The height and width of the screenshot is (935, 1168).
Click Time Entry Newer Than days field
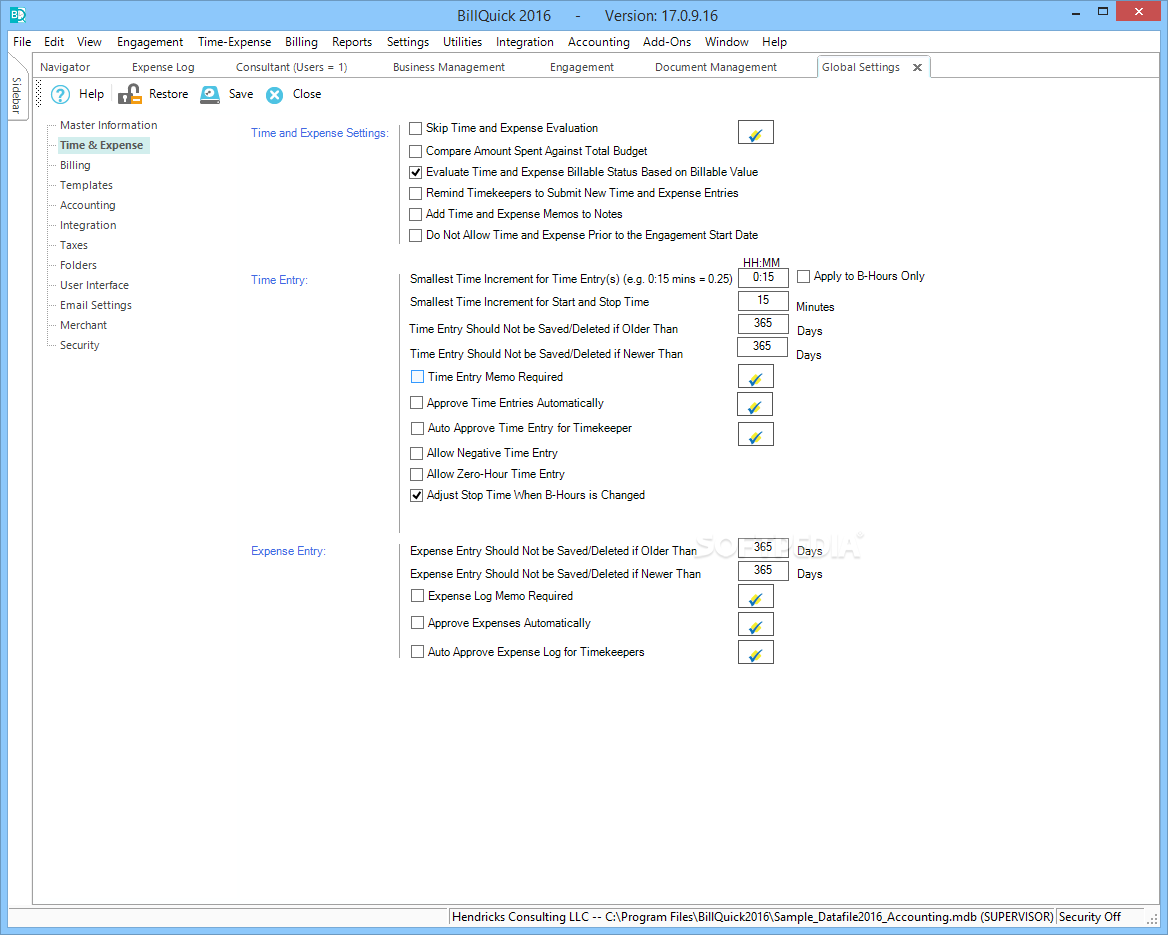point(762,347)
